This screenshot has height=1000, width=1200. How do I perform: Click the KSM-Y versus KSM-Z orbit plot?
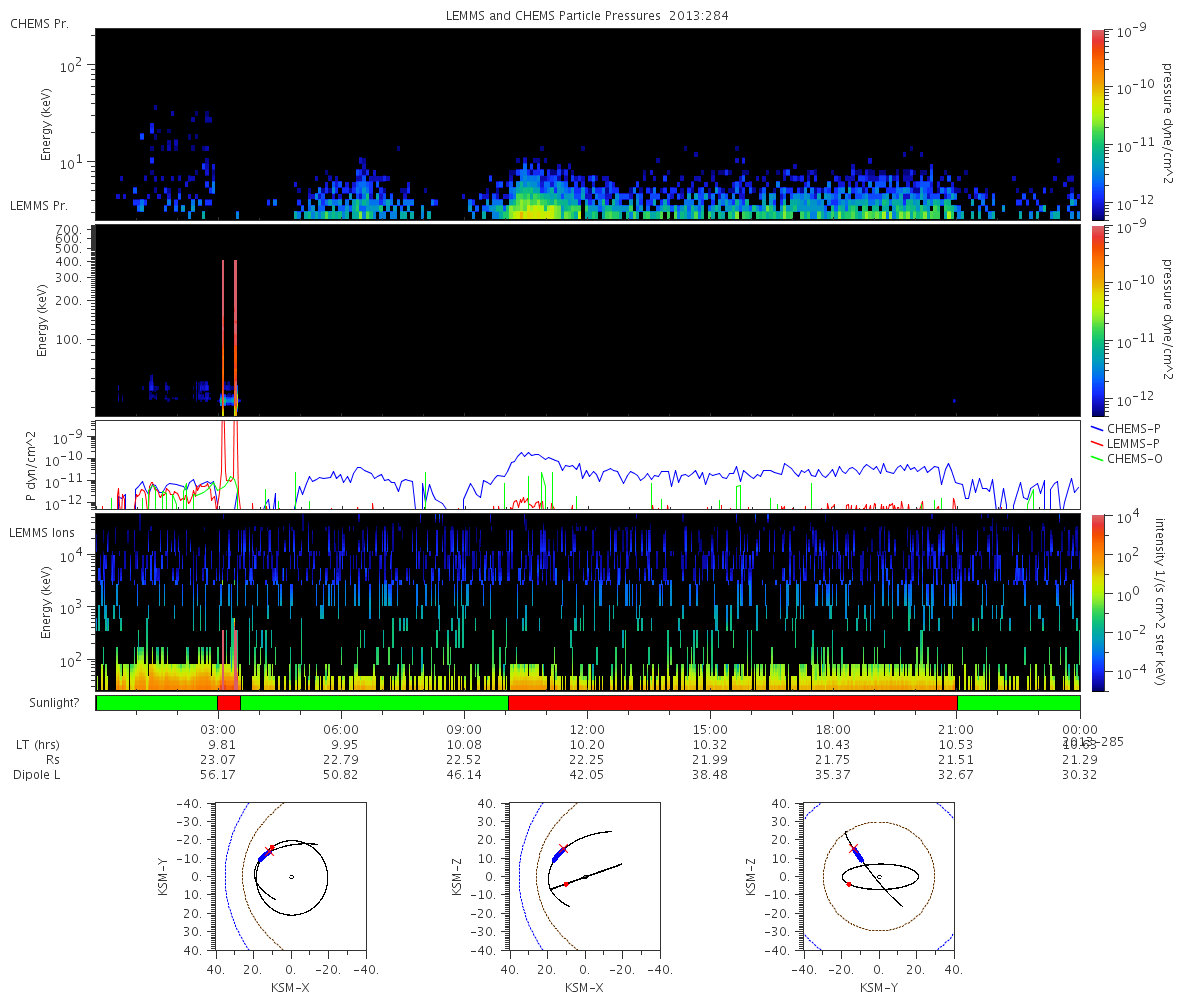[x=879, y=877]
